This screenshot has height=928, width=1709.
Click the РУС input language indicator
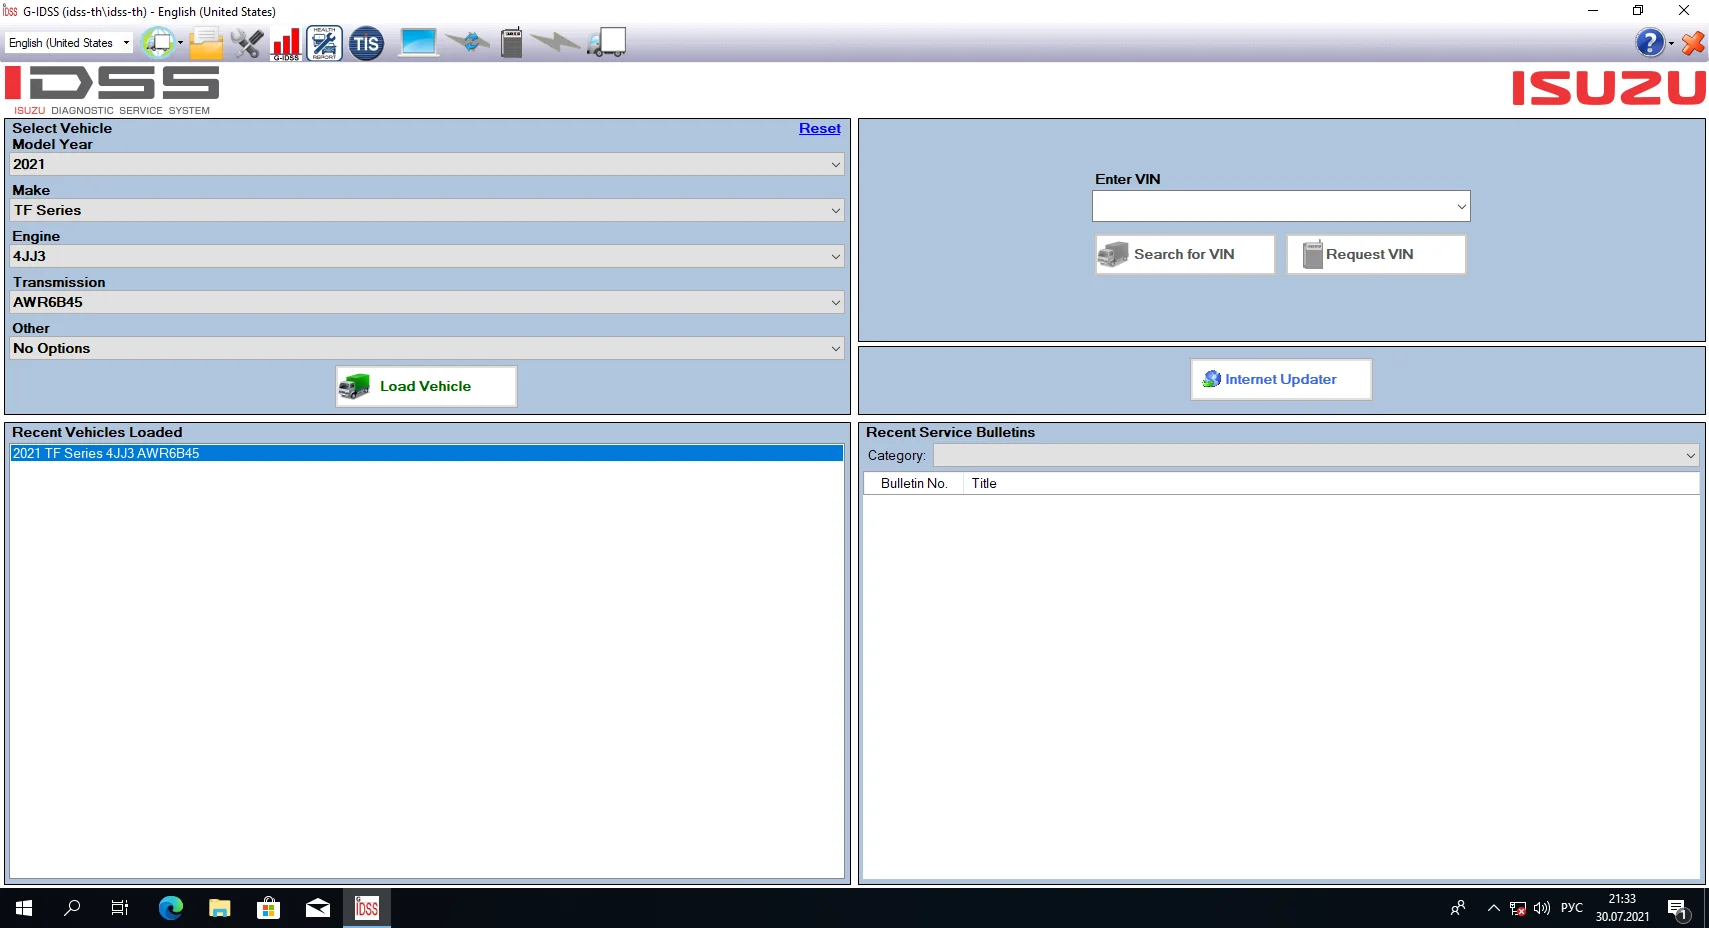click(x=1572, y=908)
